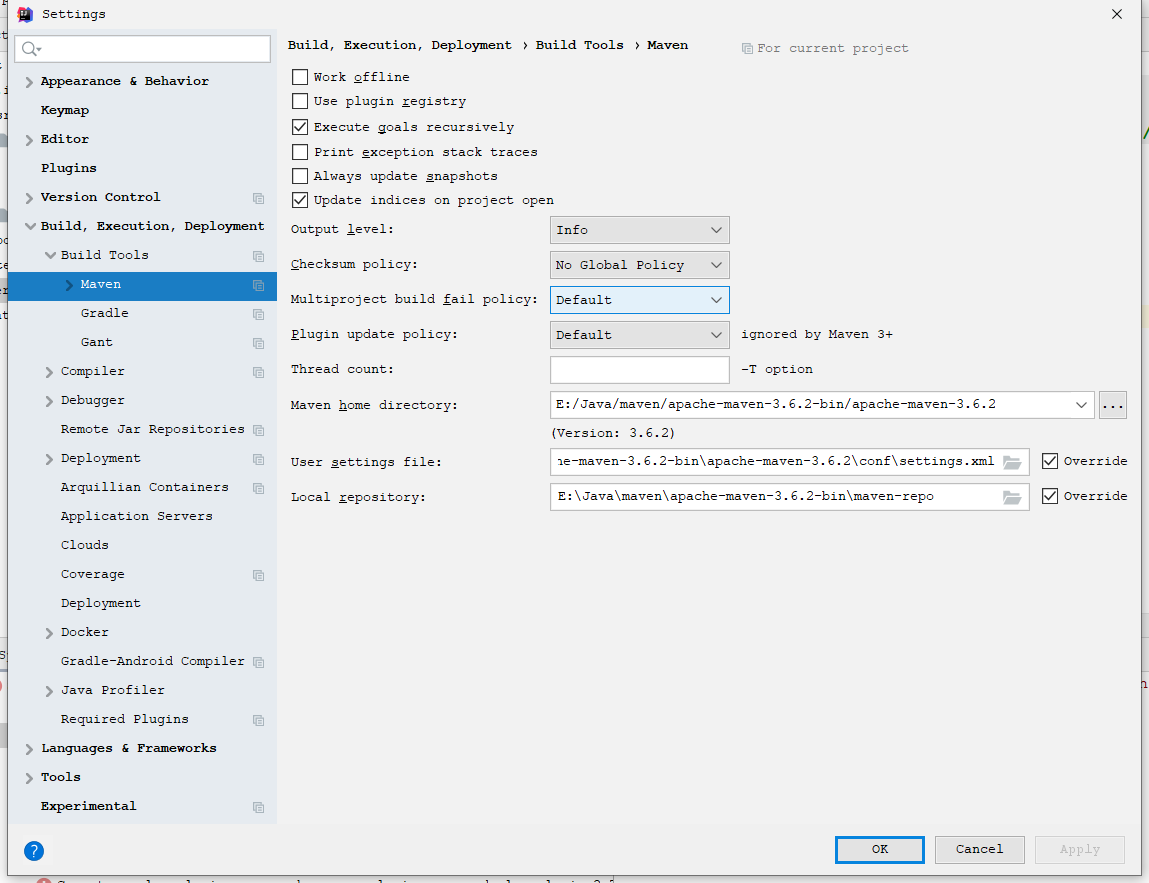Click the Apply button
Image resolution: width=1149 pixels, height=883 pixels.
click(1079, 850)
